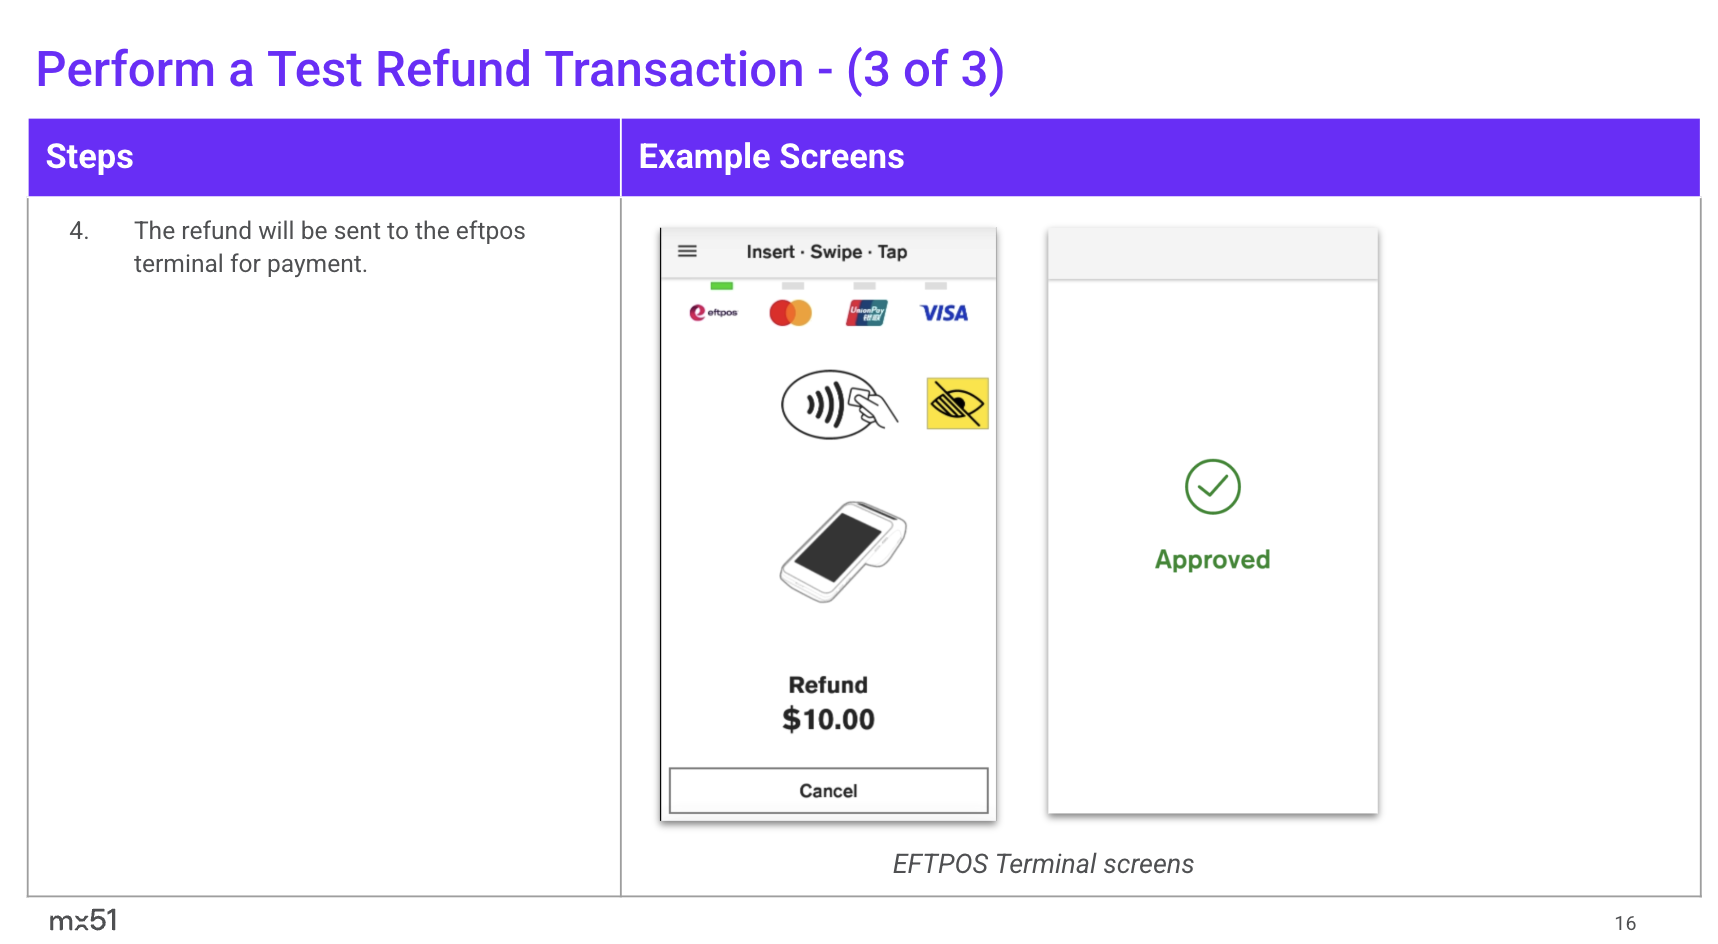Image resolution: width=1718 pixels, height=944 pixels.
Task: Click the contactless tap card icon
Action: pyautogui.click(x=838, y=405)
